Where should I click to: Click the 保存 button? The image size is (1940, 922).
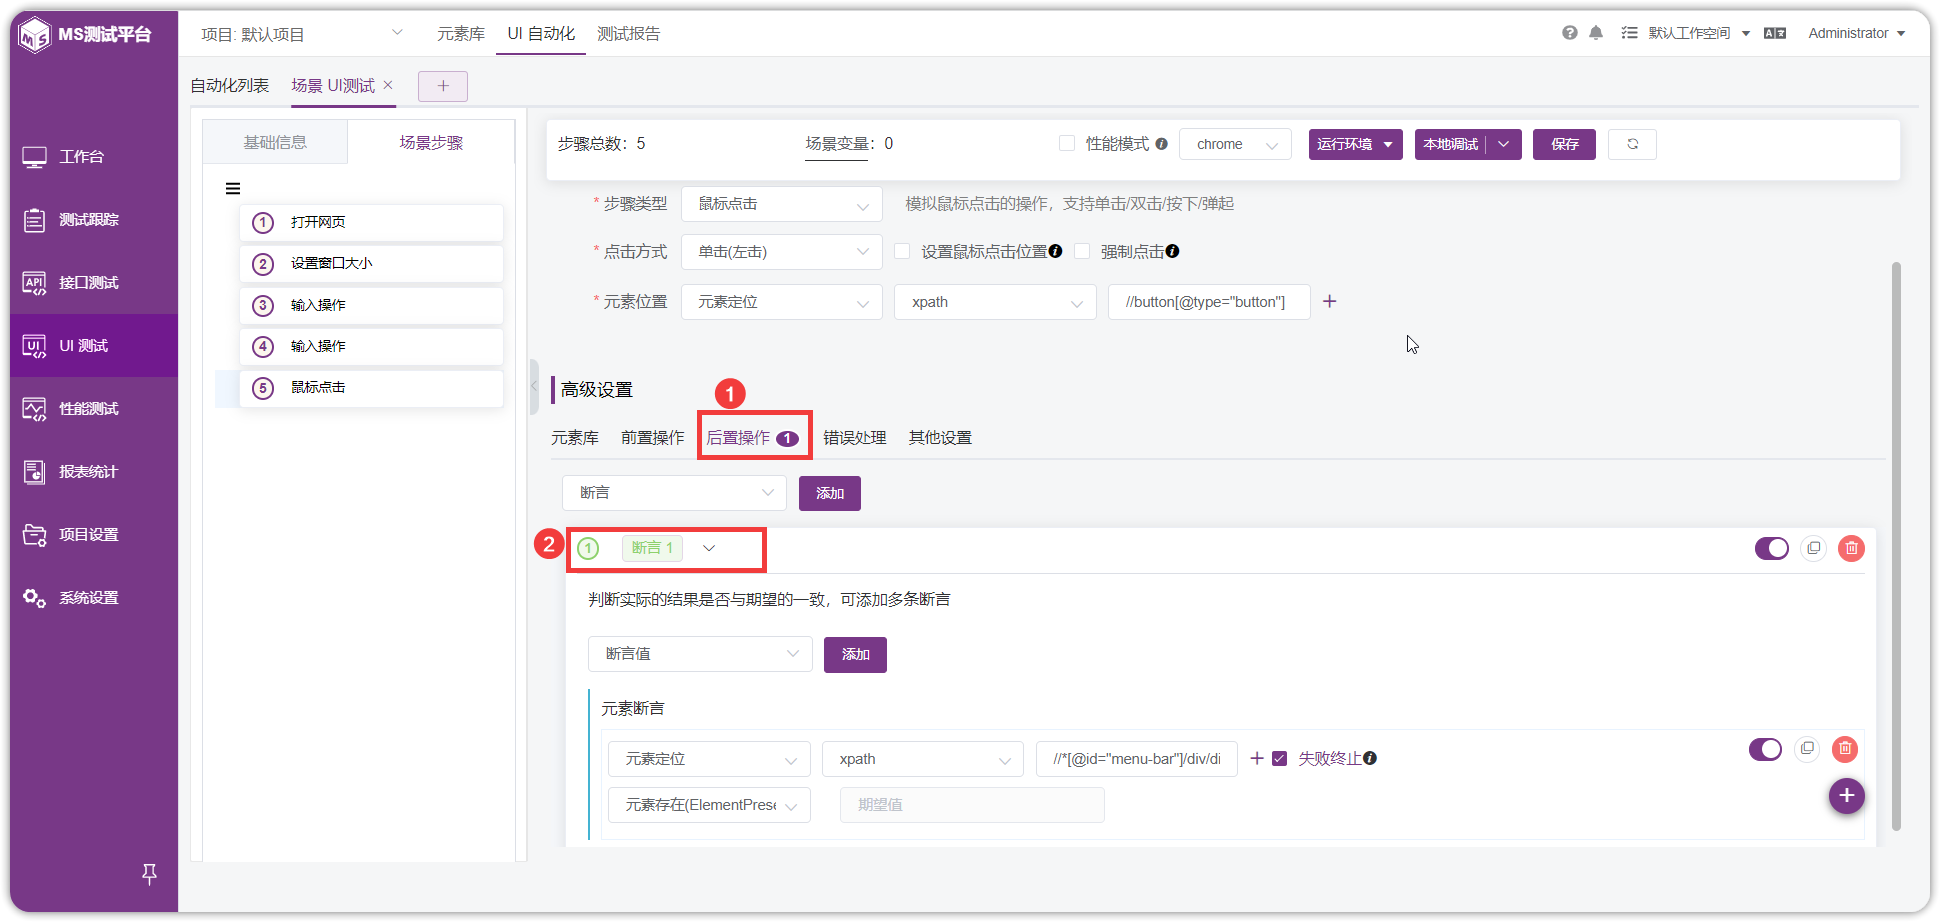pos(1565,144)
